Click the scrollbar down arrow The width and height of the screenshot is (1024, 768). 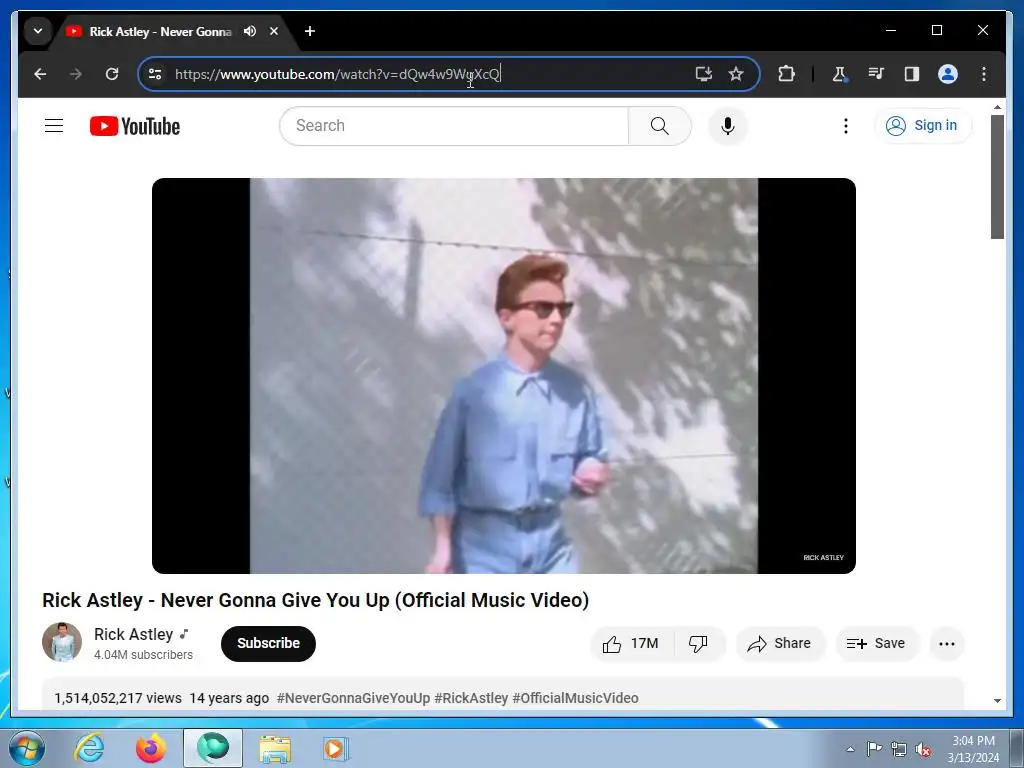[997, 701]
